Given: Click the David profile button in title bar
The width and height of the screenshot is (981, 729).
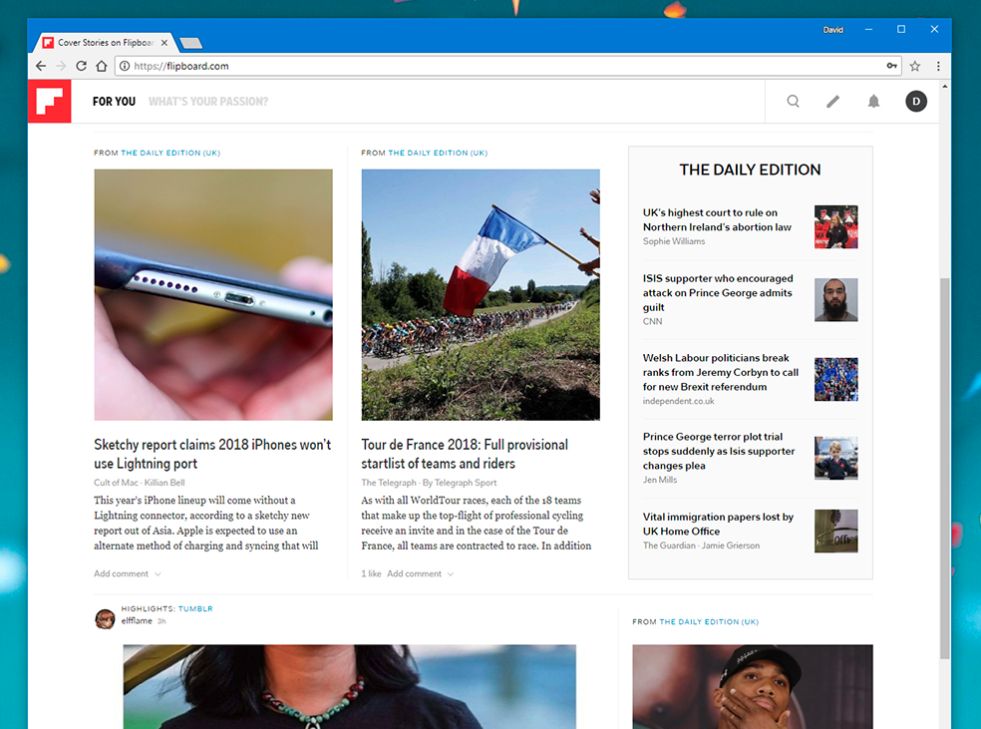Looking at the screenshot, I should (833, 29).
